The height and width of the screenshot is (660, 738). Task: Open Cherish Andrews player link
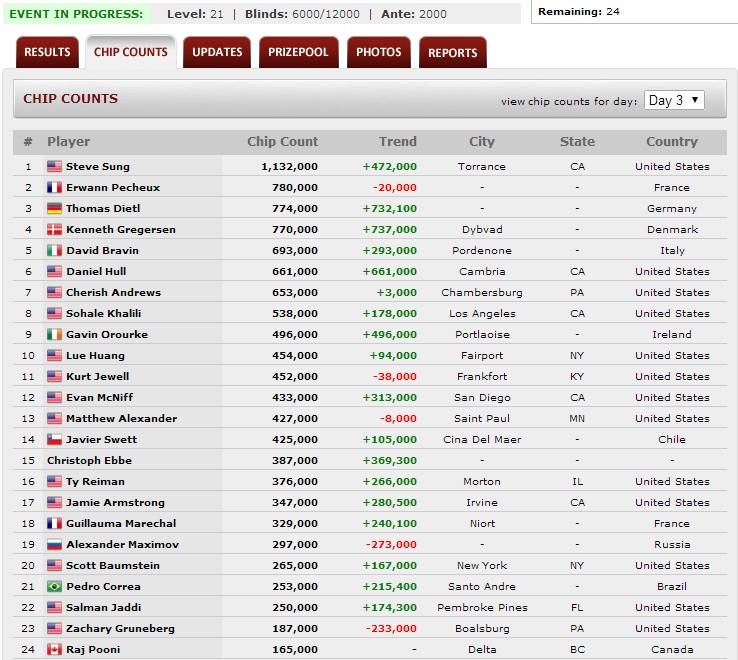113,293
